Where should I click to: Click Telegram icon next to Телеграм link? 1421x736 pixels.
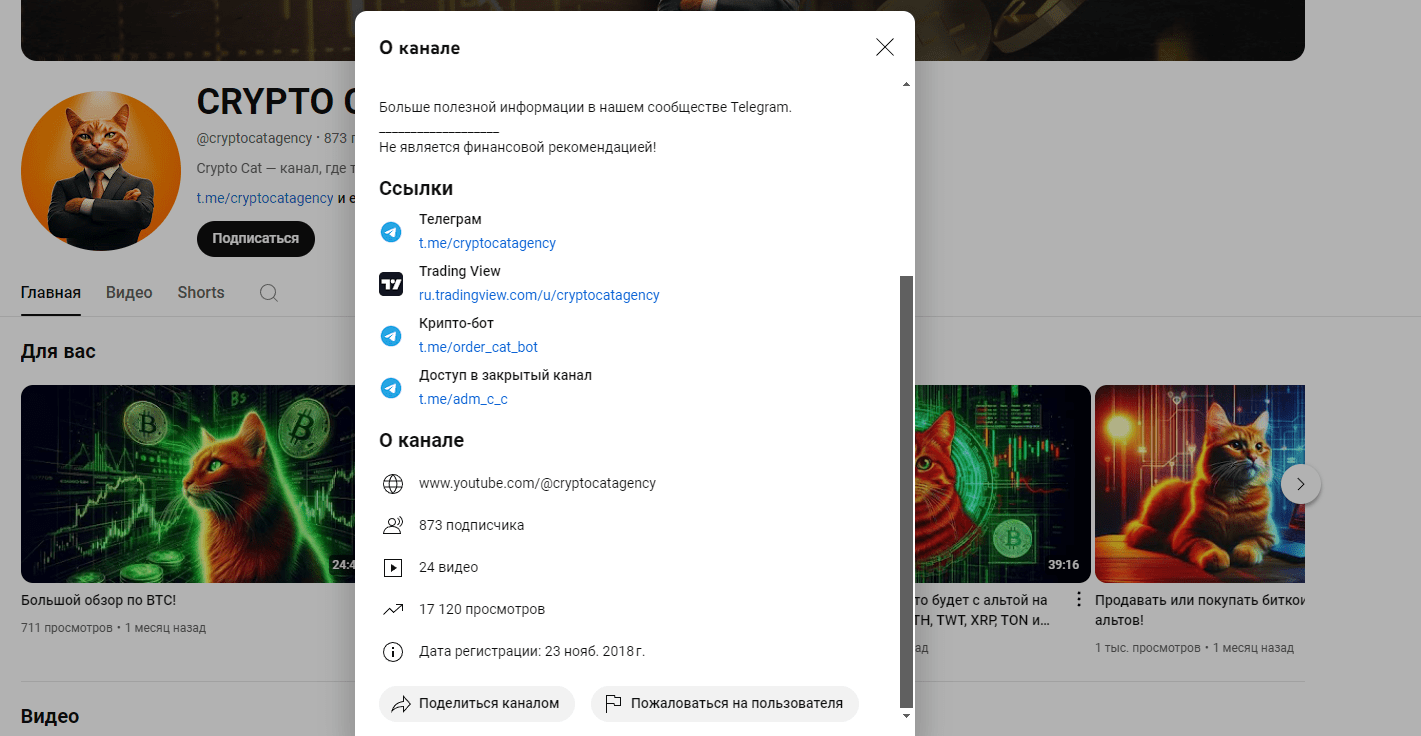391,232
